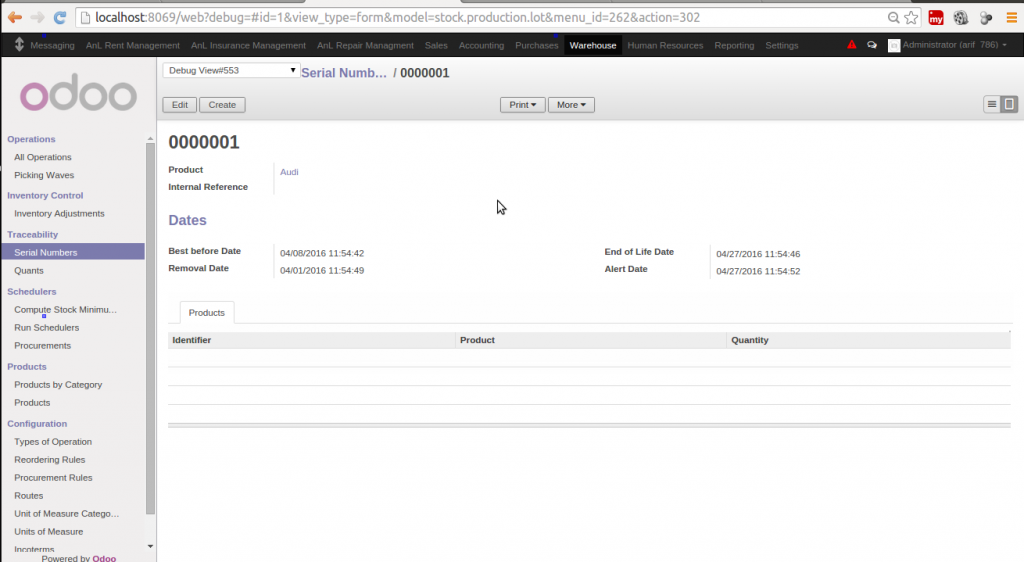This screenshot has width=1024, height=562.
Task: Open the Debug View#553 dropdown
Action: pyautogui.click(x=231, y=70)
